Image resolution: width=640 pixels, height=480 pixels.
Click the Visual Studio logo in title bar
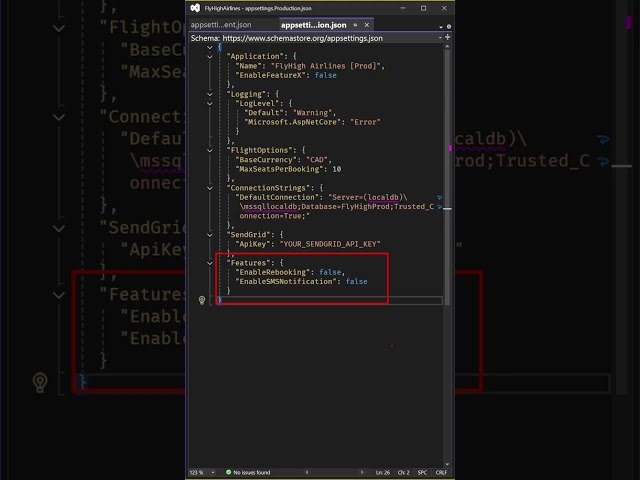tap(195, 8)
